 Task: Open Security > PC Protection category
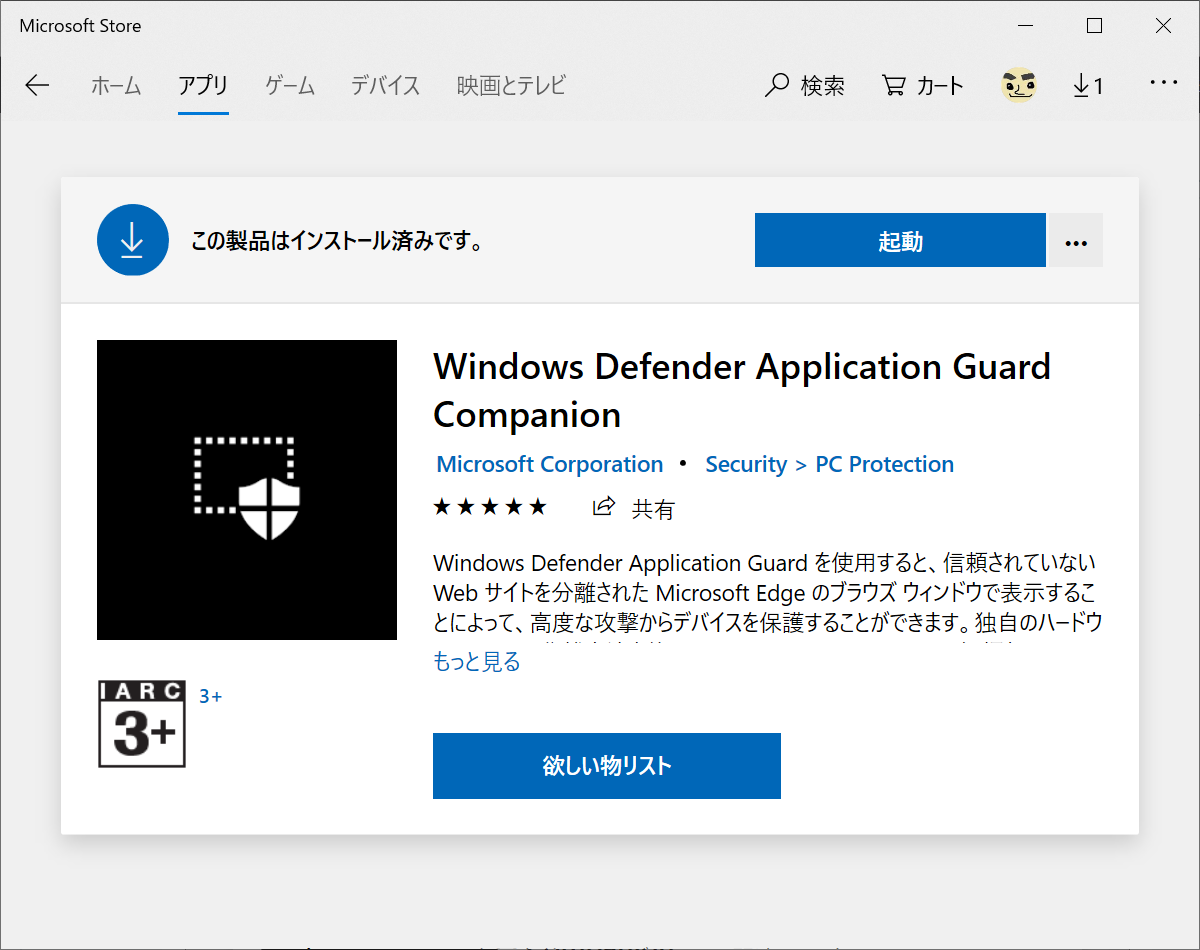tap(830, 464)
